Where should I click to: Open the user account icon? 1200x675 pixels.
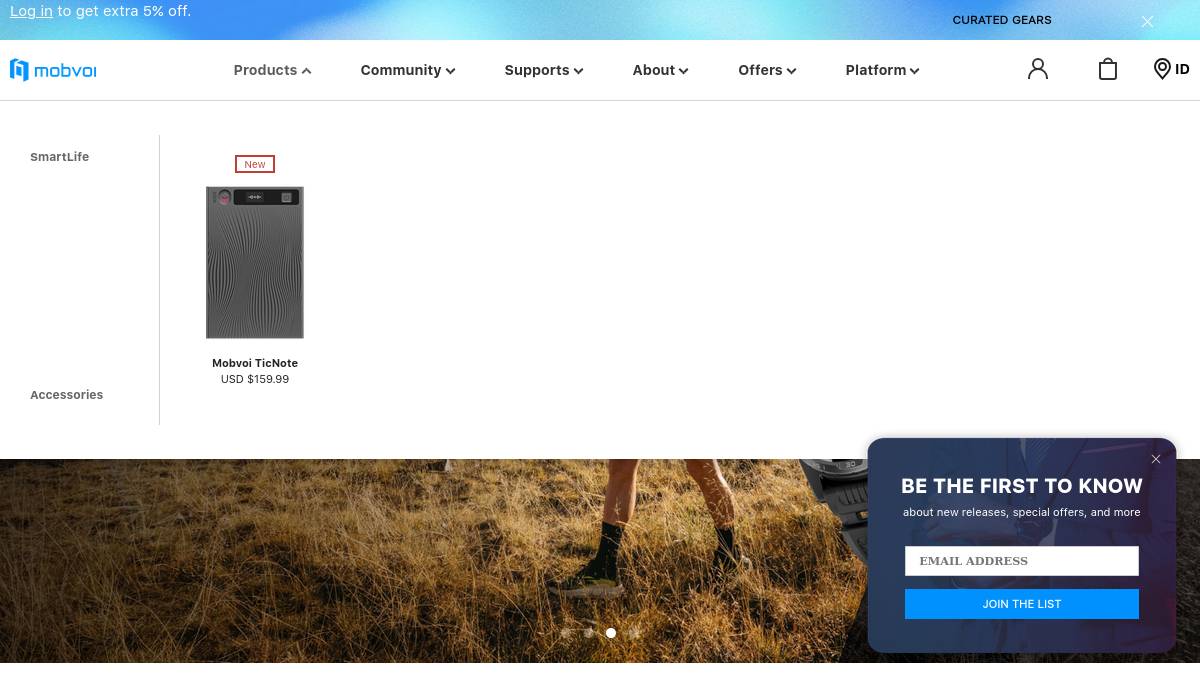(1038, 69)
